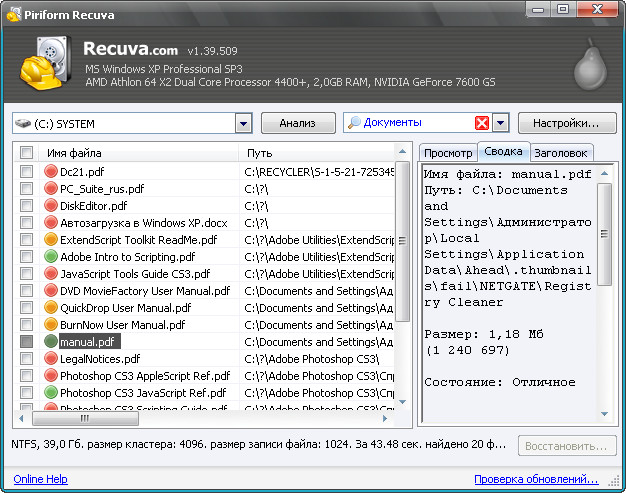Screen dimensions: 626x493
Task: Tick the checkbox for ExtendScript Toolkit ReadMe.pdf
Action: 26,240
